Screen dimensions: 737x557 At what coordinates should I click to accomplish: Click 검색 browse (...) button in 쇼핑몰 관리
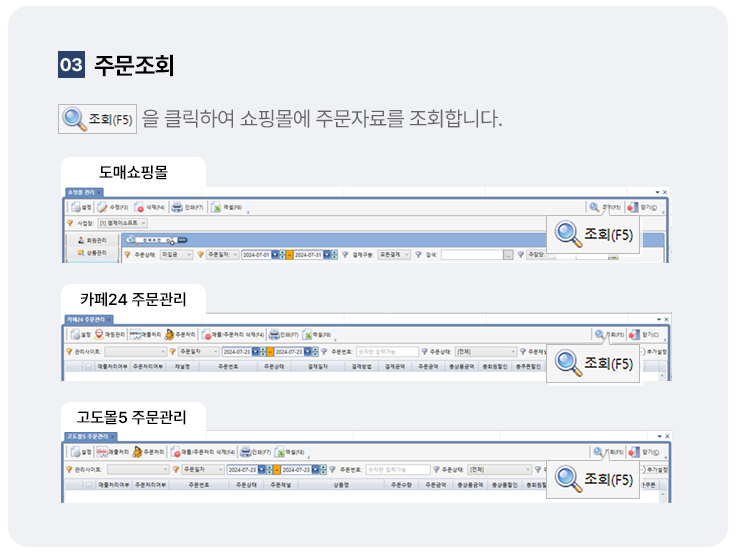508,255
